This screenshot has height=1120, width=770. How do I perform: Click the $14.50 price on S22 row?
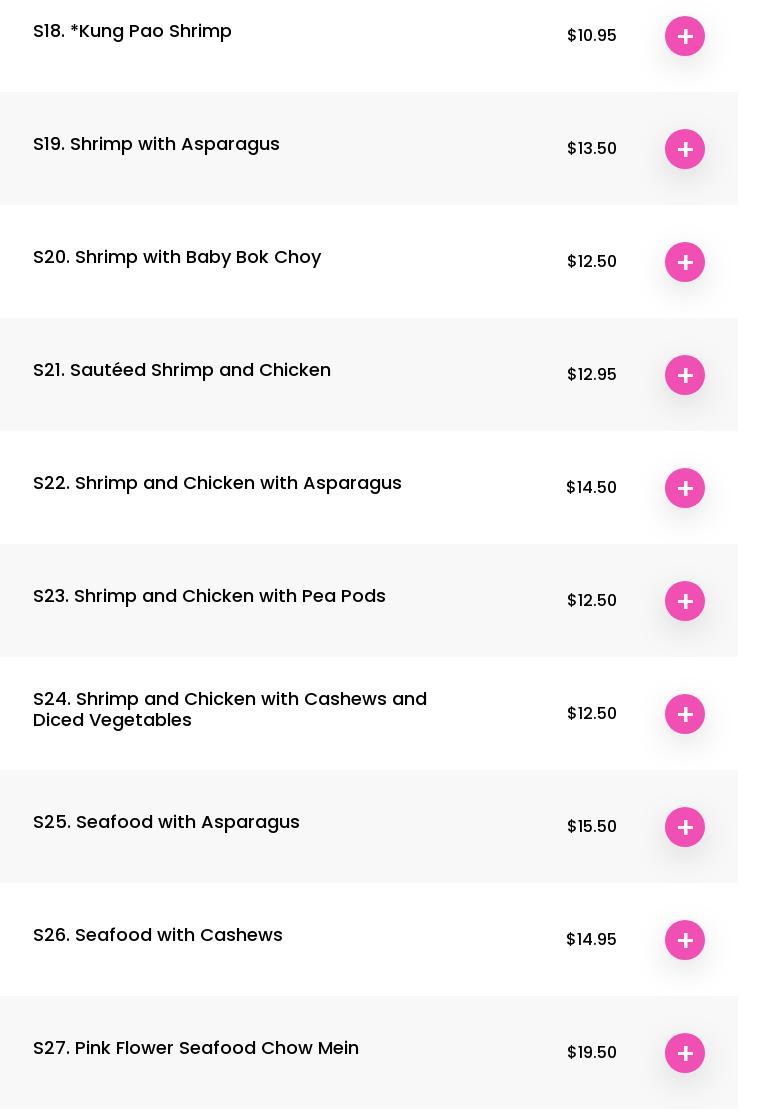point(591,487)
